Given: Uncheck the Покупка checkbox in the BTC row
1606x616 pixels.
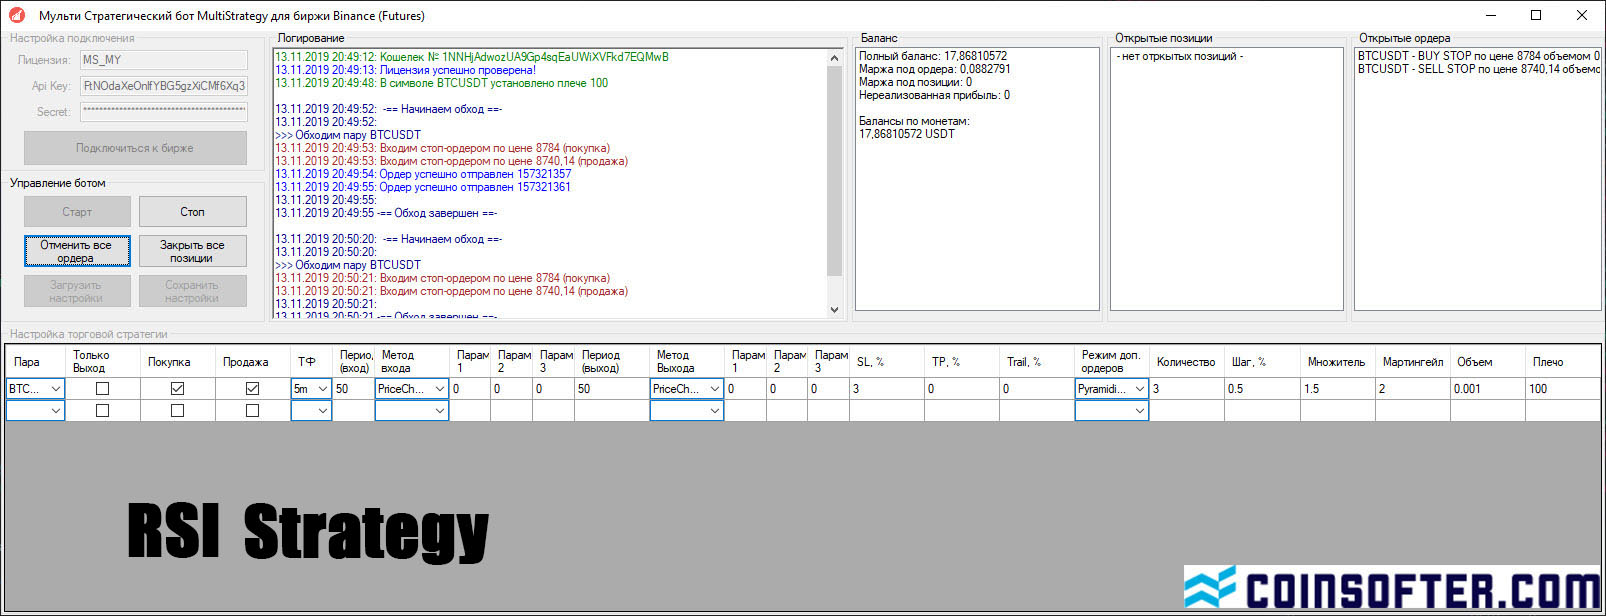Looking at the screenshot, I should 178,388.
